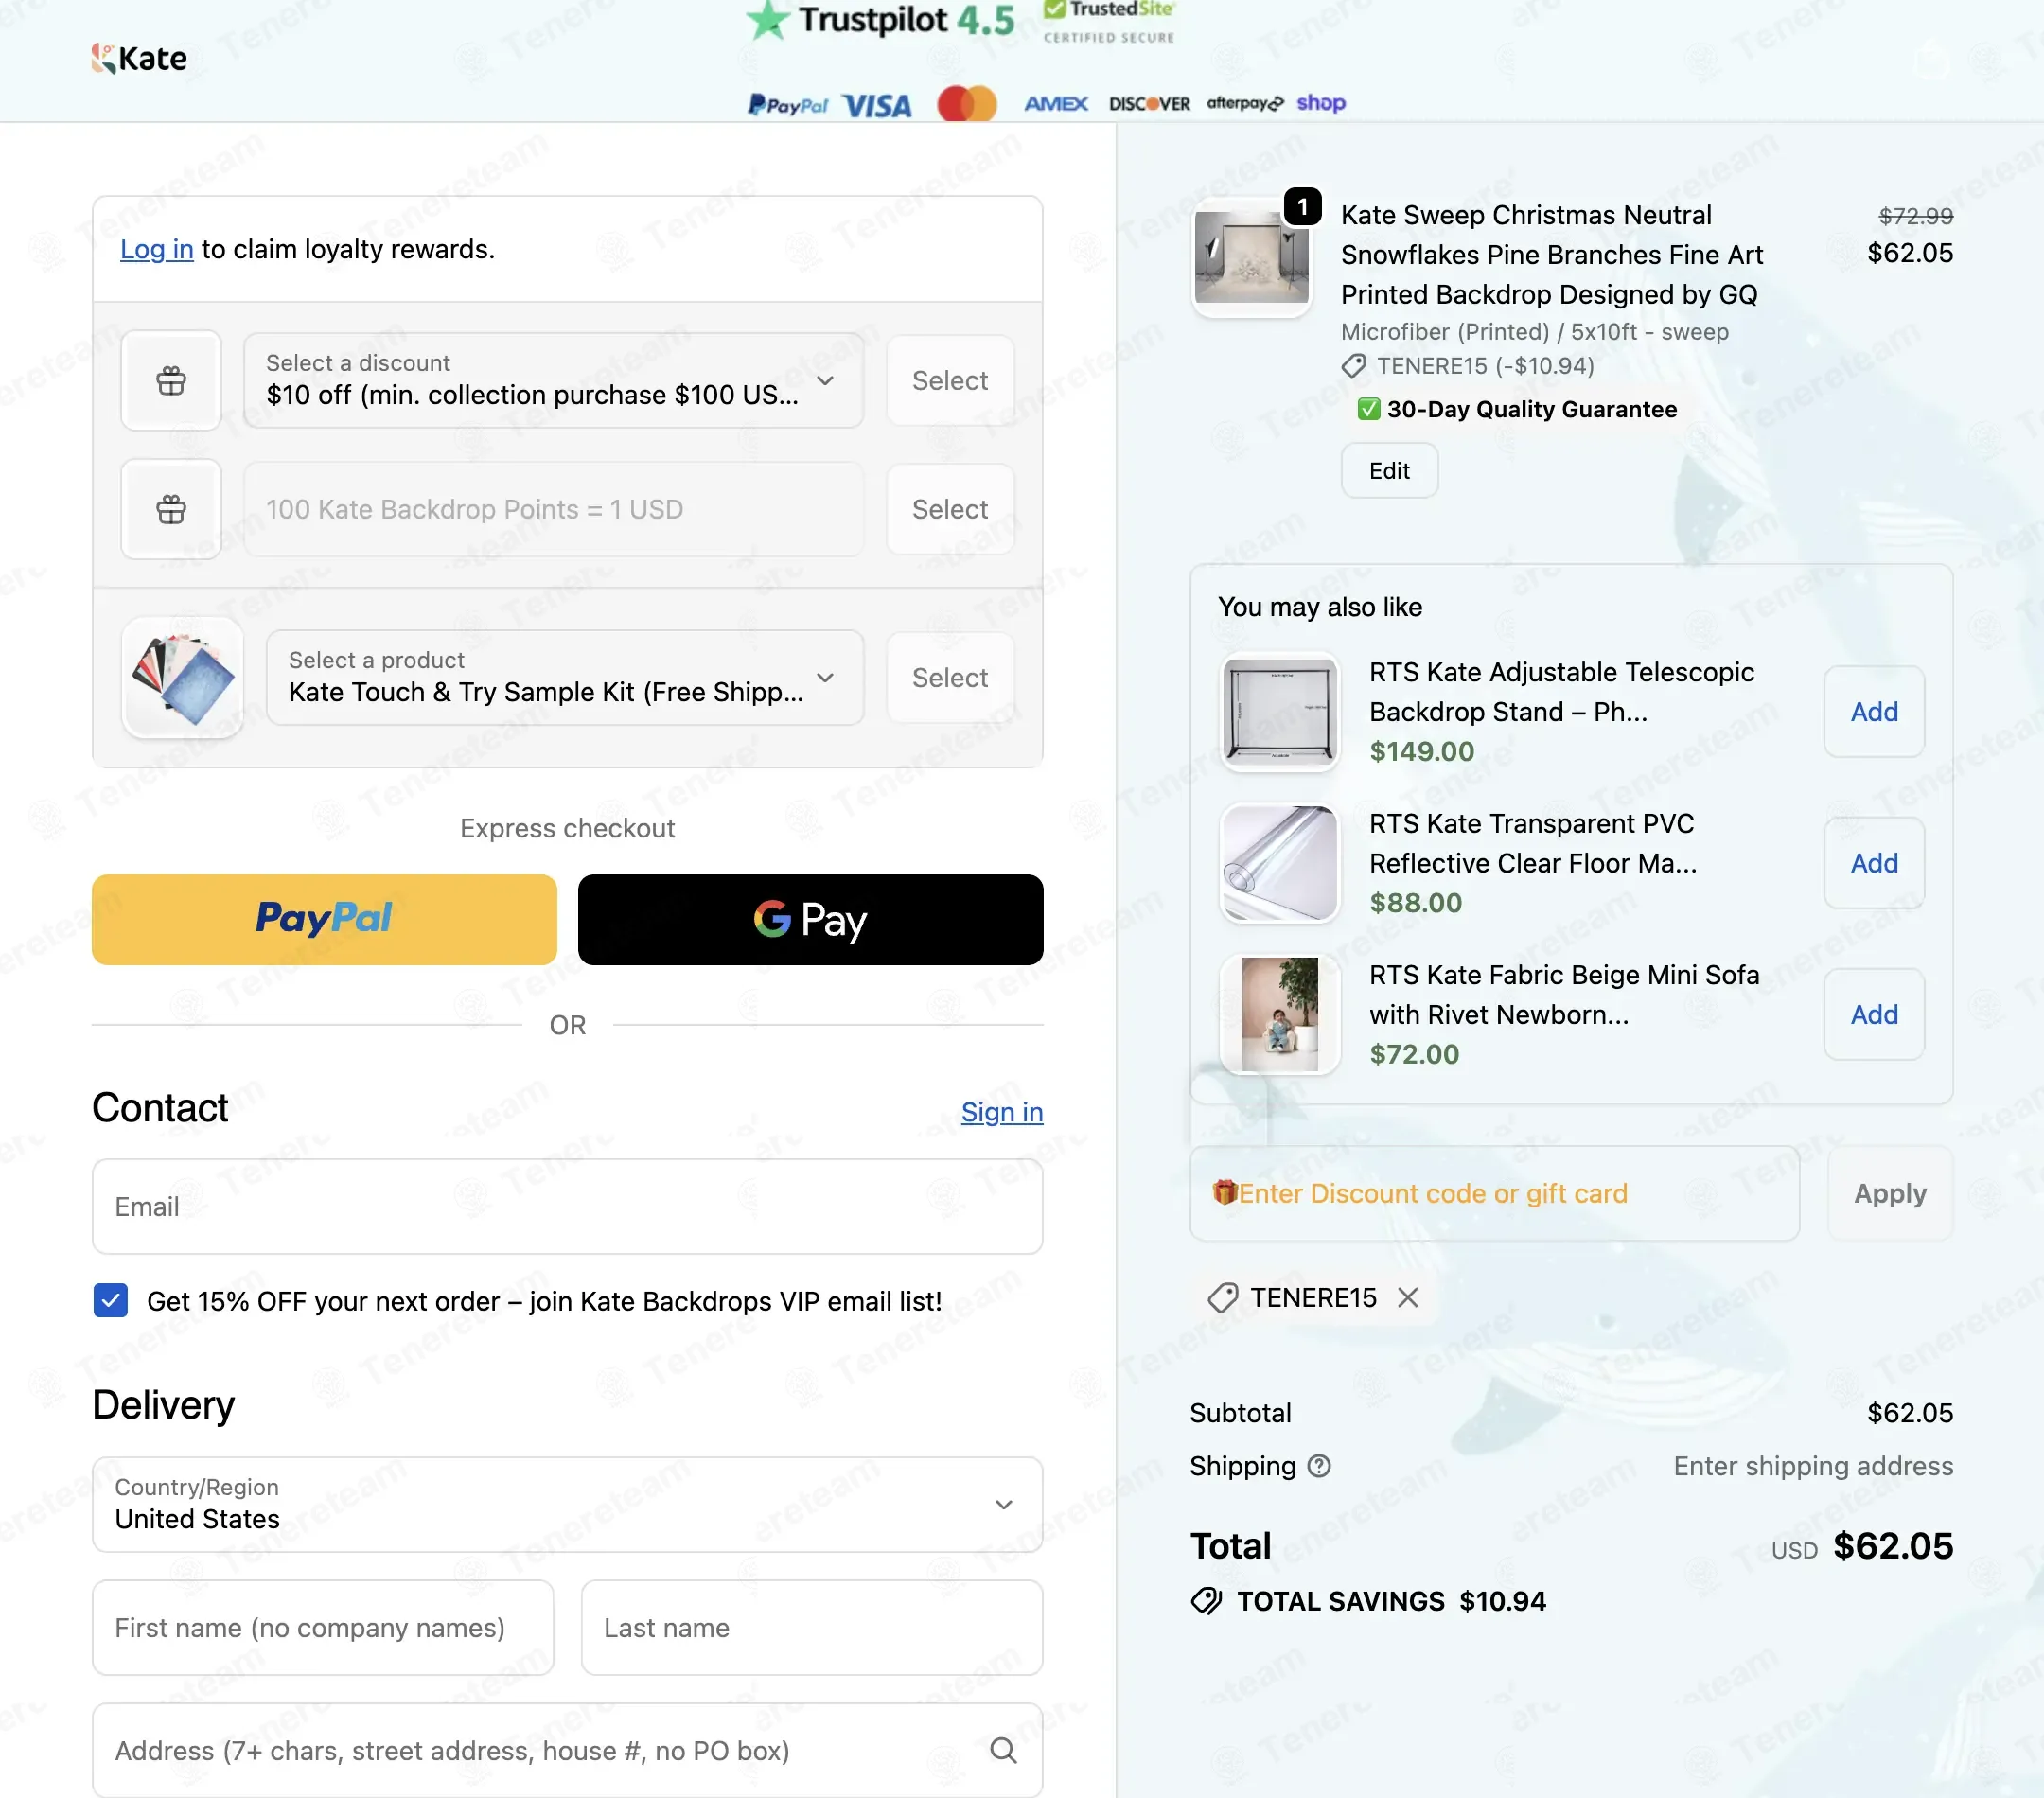Remove the TENERE15 discount code tag
The height and width of the screenshot is (1798, 2044).
[x=1408, y=1297]
